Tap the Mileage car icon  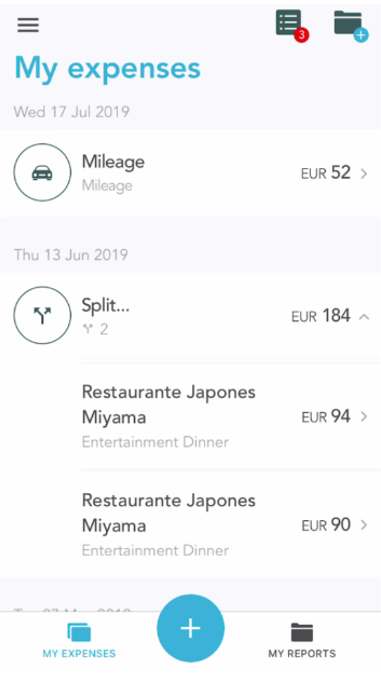click(42, 173)
